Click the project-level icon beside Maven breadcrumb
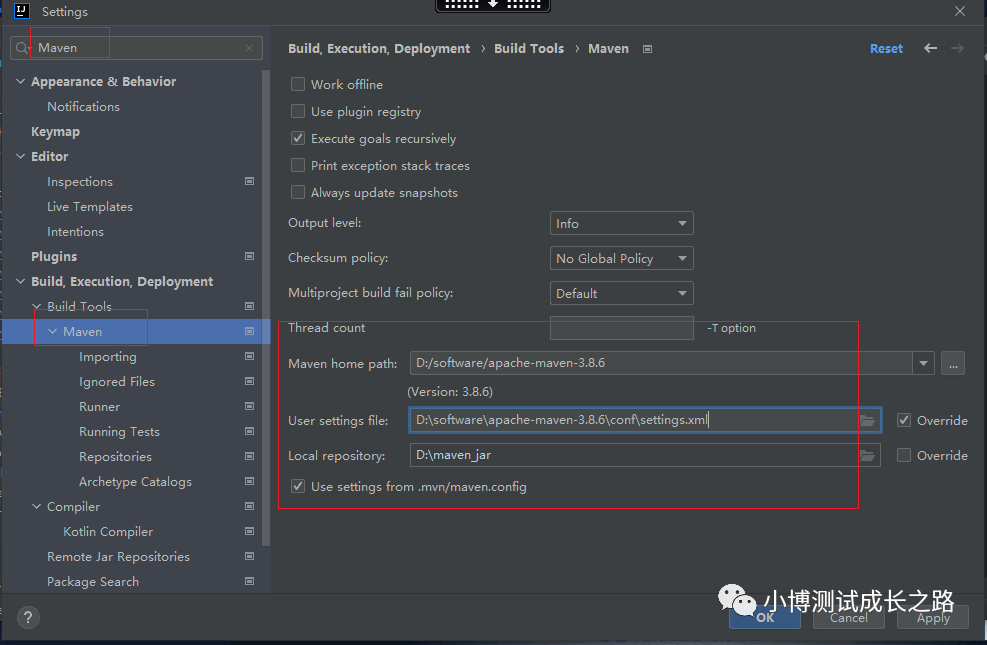The height and width of the screenshot is (645, 987). (647, 49)
